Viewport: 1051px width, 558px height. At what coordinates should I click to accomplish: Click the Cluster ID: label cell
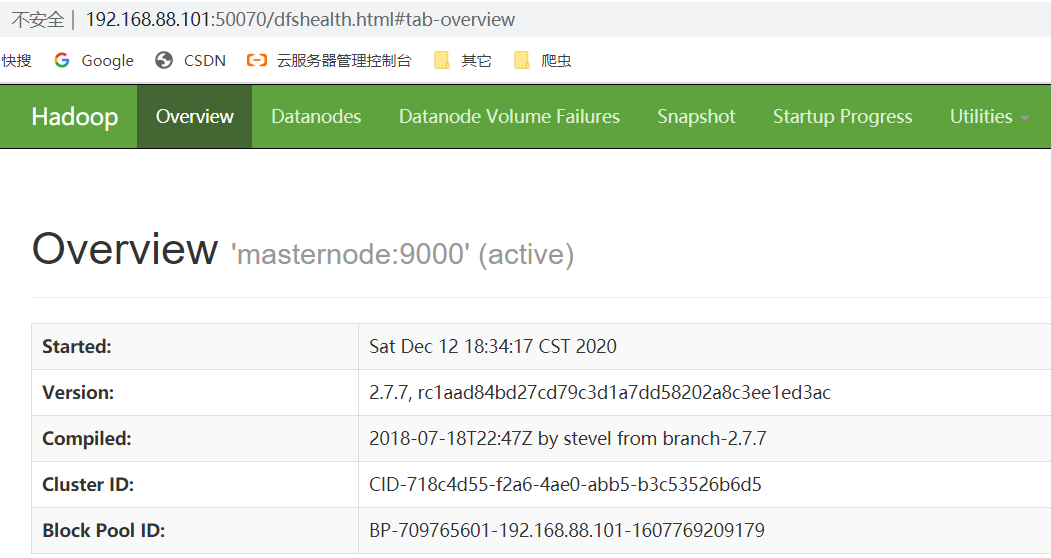click(195, 484)
